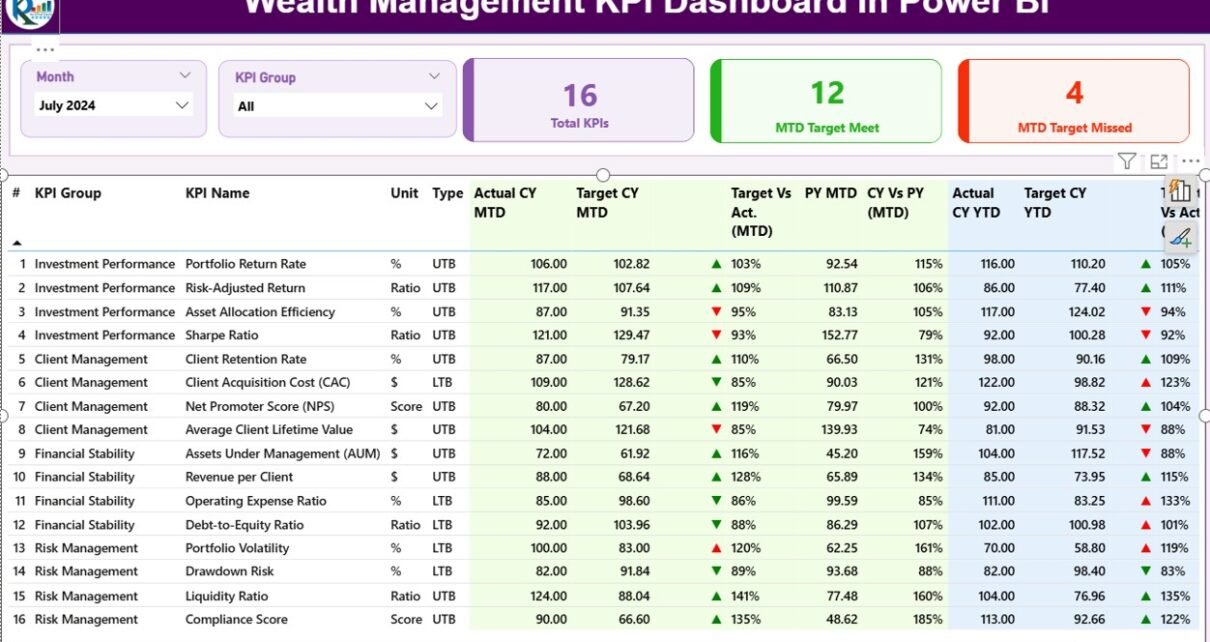Select the MTD Target Missed card
Image resolution: width=1210 pixels, height=642 pixels.
click(1074, 100)
